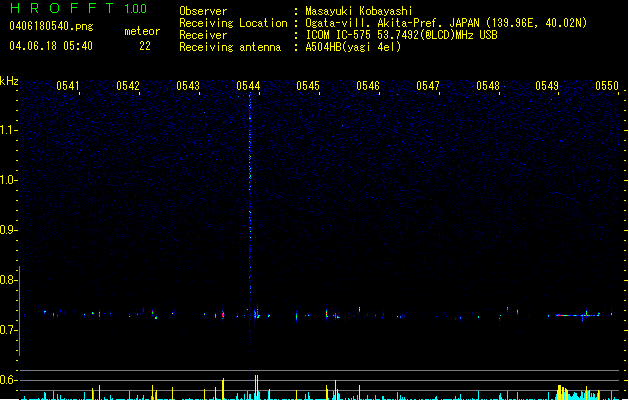Click the Observer label

pyautogui.click(x=203, y=11)
